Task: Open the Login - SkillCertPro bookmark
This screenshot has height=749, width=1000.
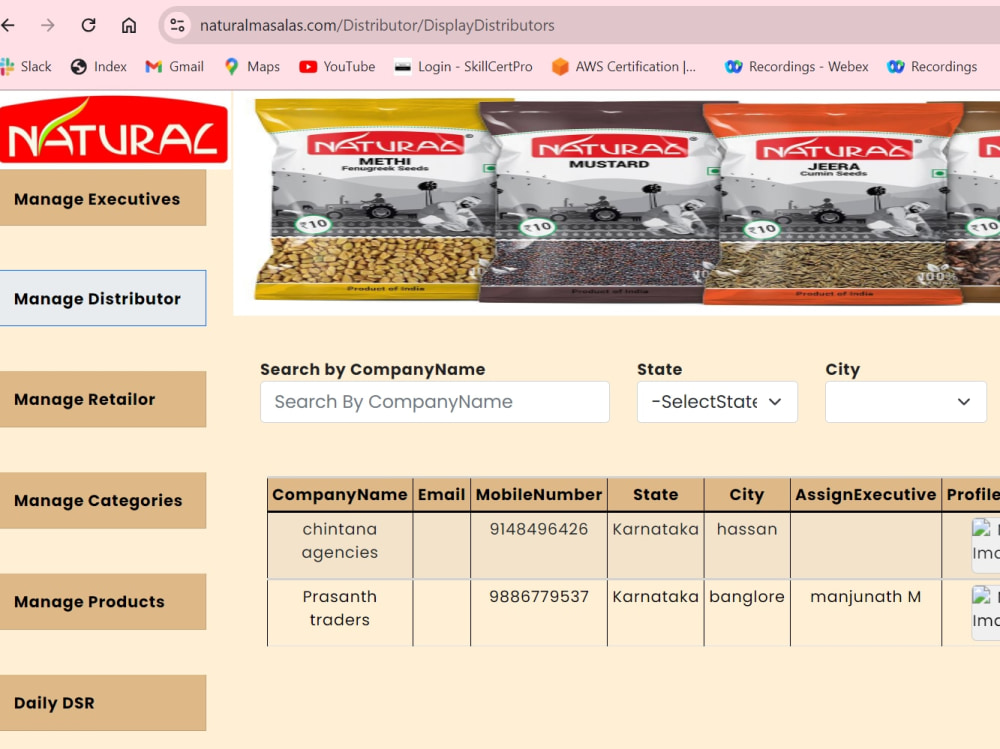Action: tap(464, 66)
